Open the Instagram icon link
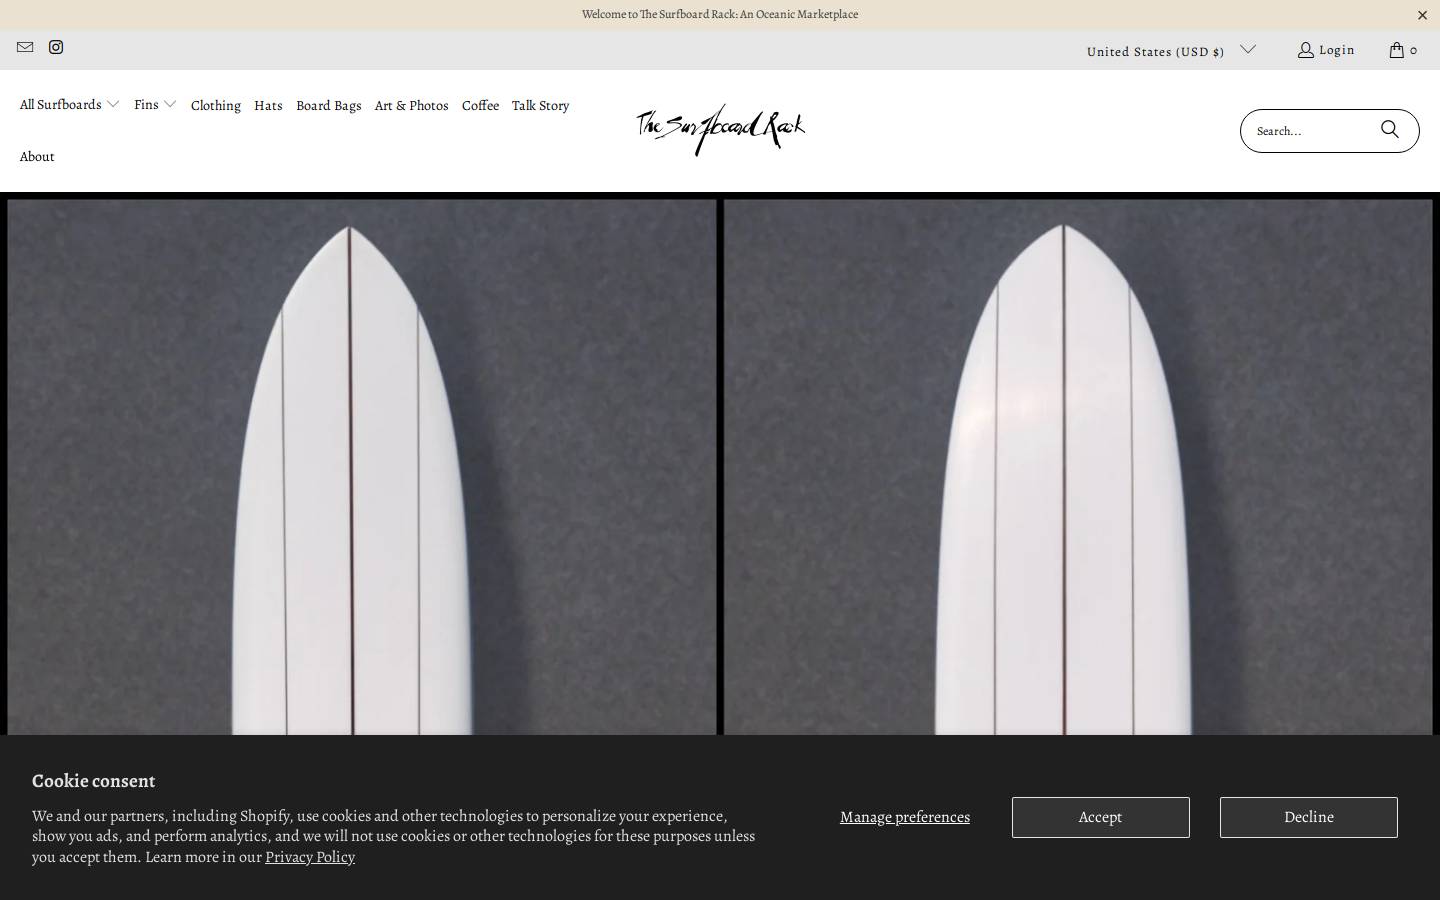This screenshot has width=1440, height=900. pos(56,47)
